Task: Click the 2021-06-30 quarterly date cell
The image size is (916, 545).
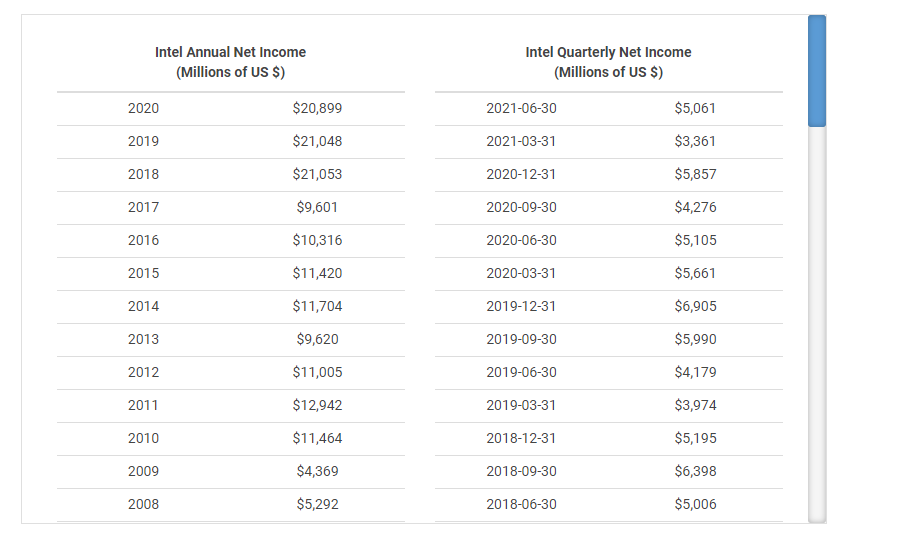Action: coord(521,108)
